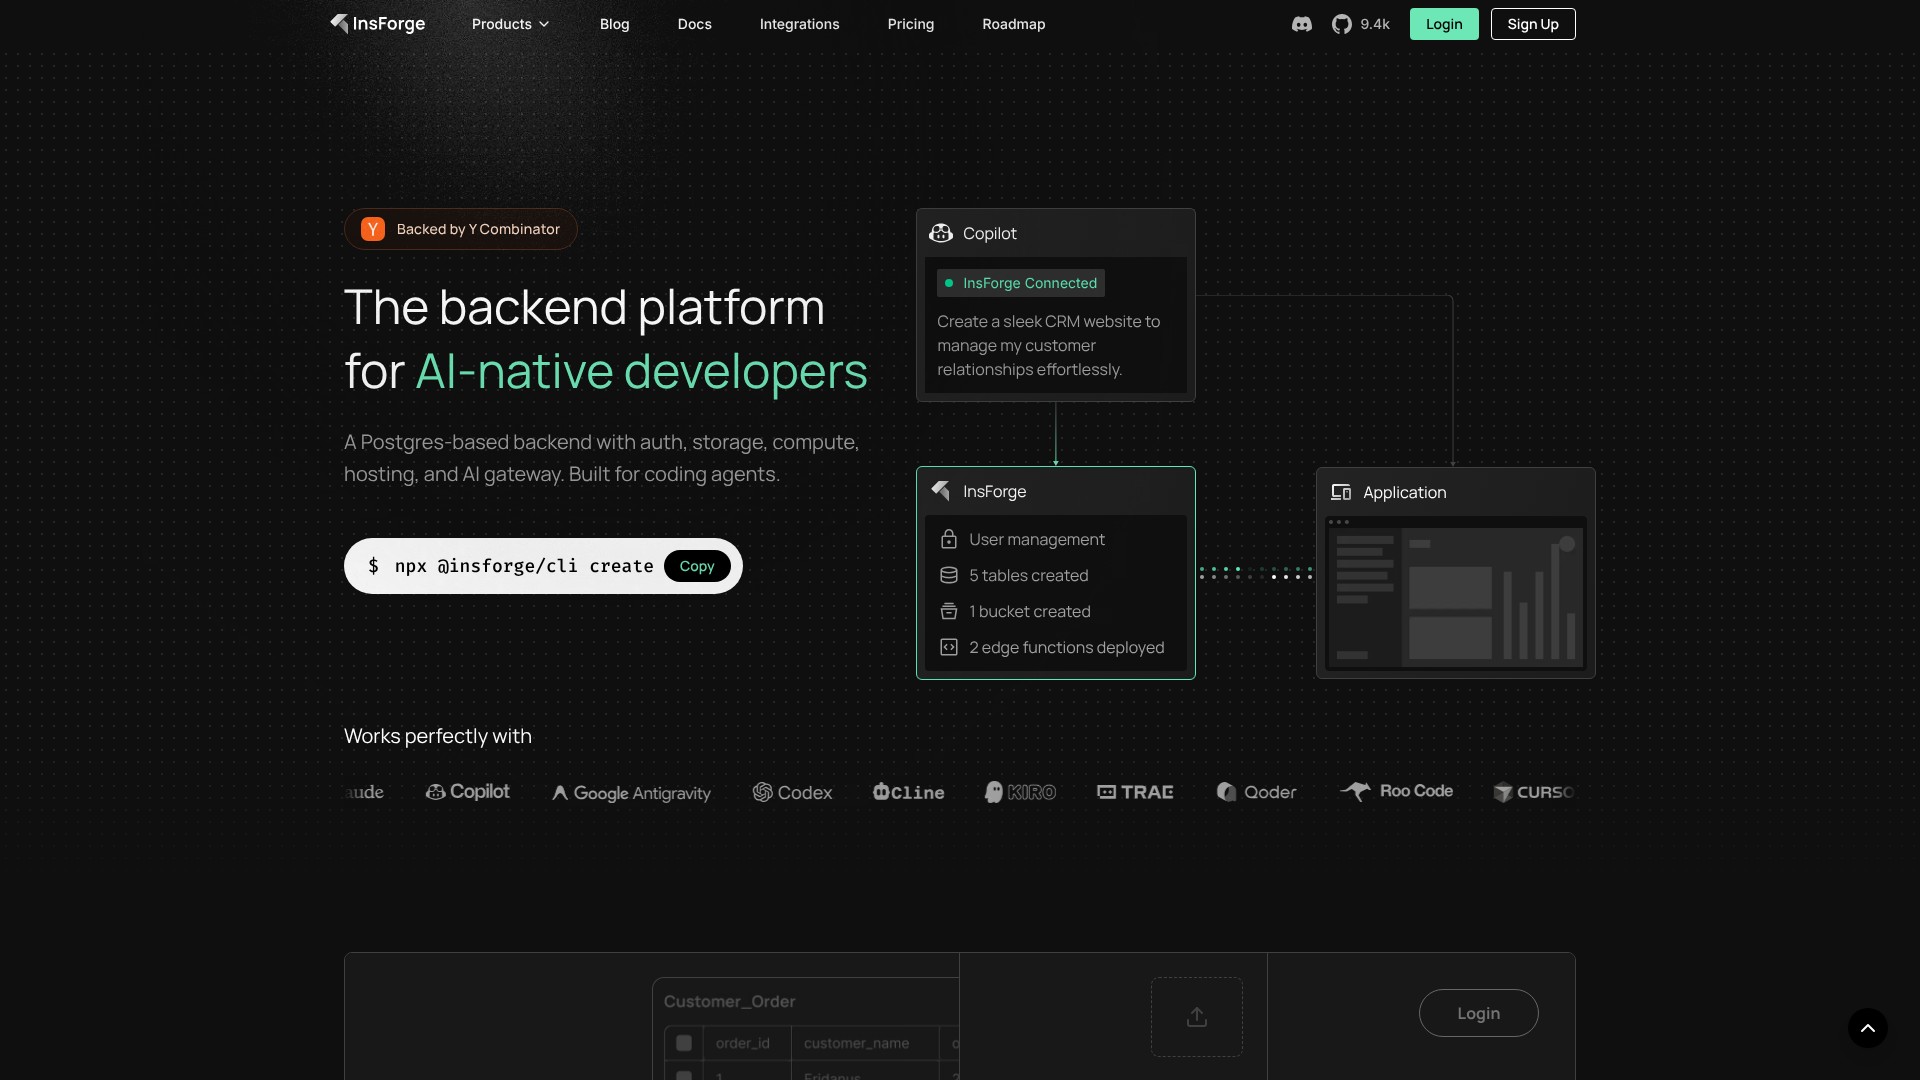Click the '1 bucket created' text
This screenshot has width=1920, height=1080.
click(x=1030, y=611)
